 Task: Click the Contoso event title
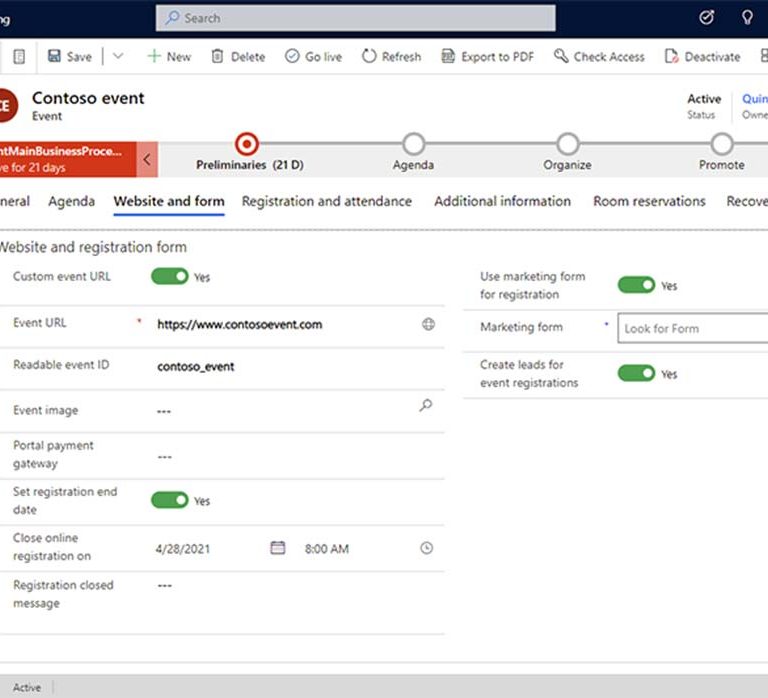tap(88, 98)
